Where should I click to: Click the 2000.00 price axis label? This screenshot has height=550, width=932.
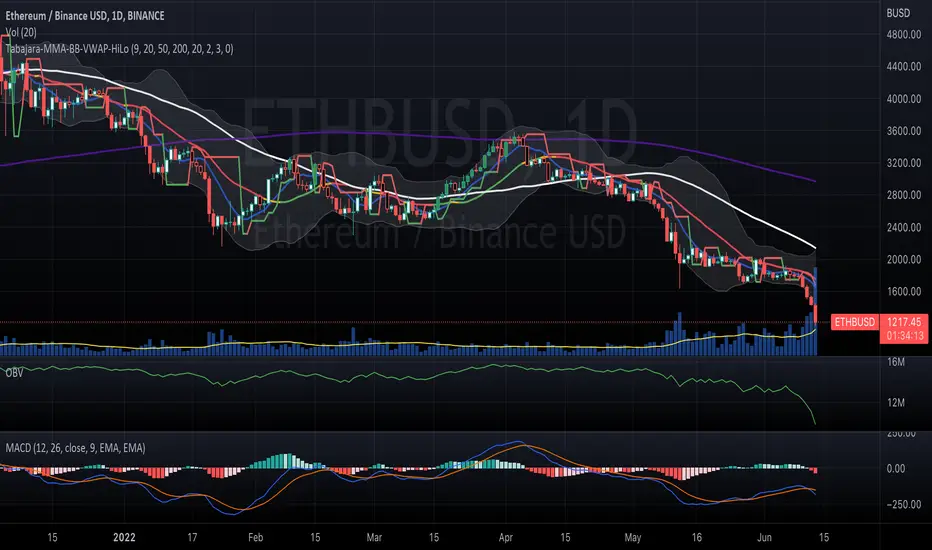tap(903, 259)
